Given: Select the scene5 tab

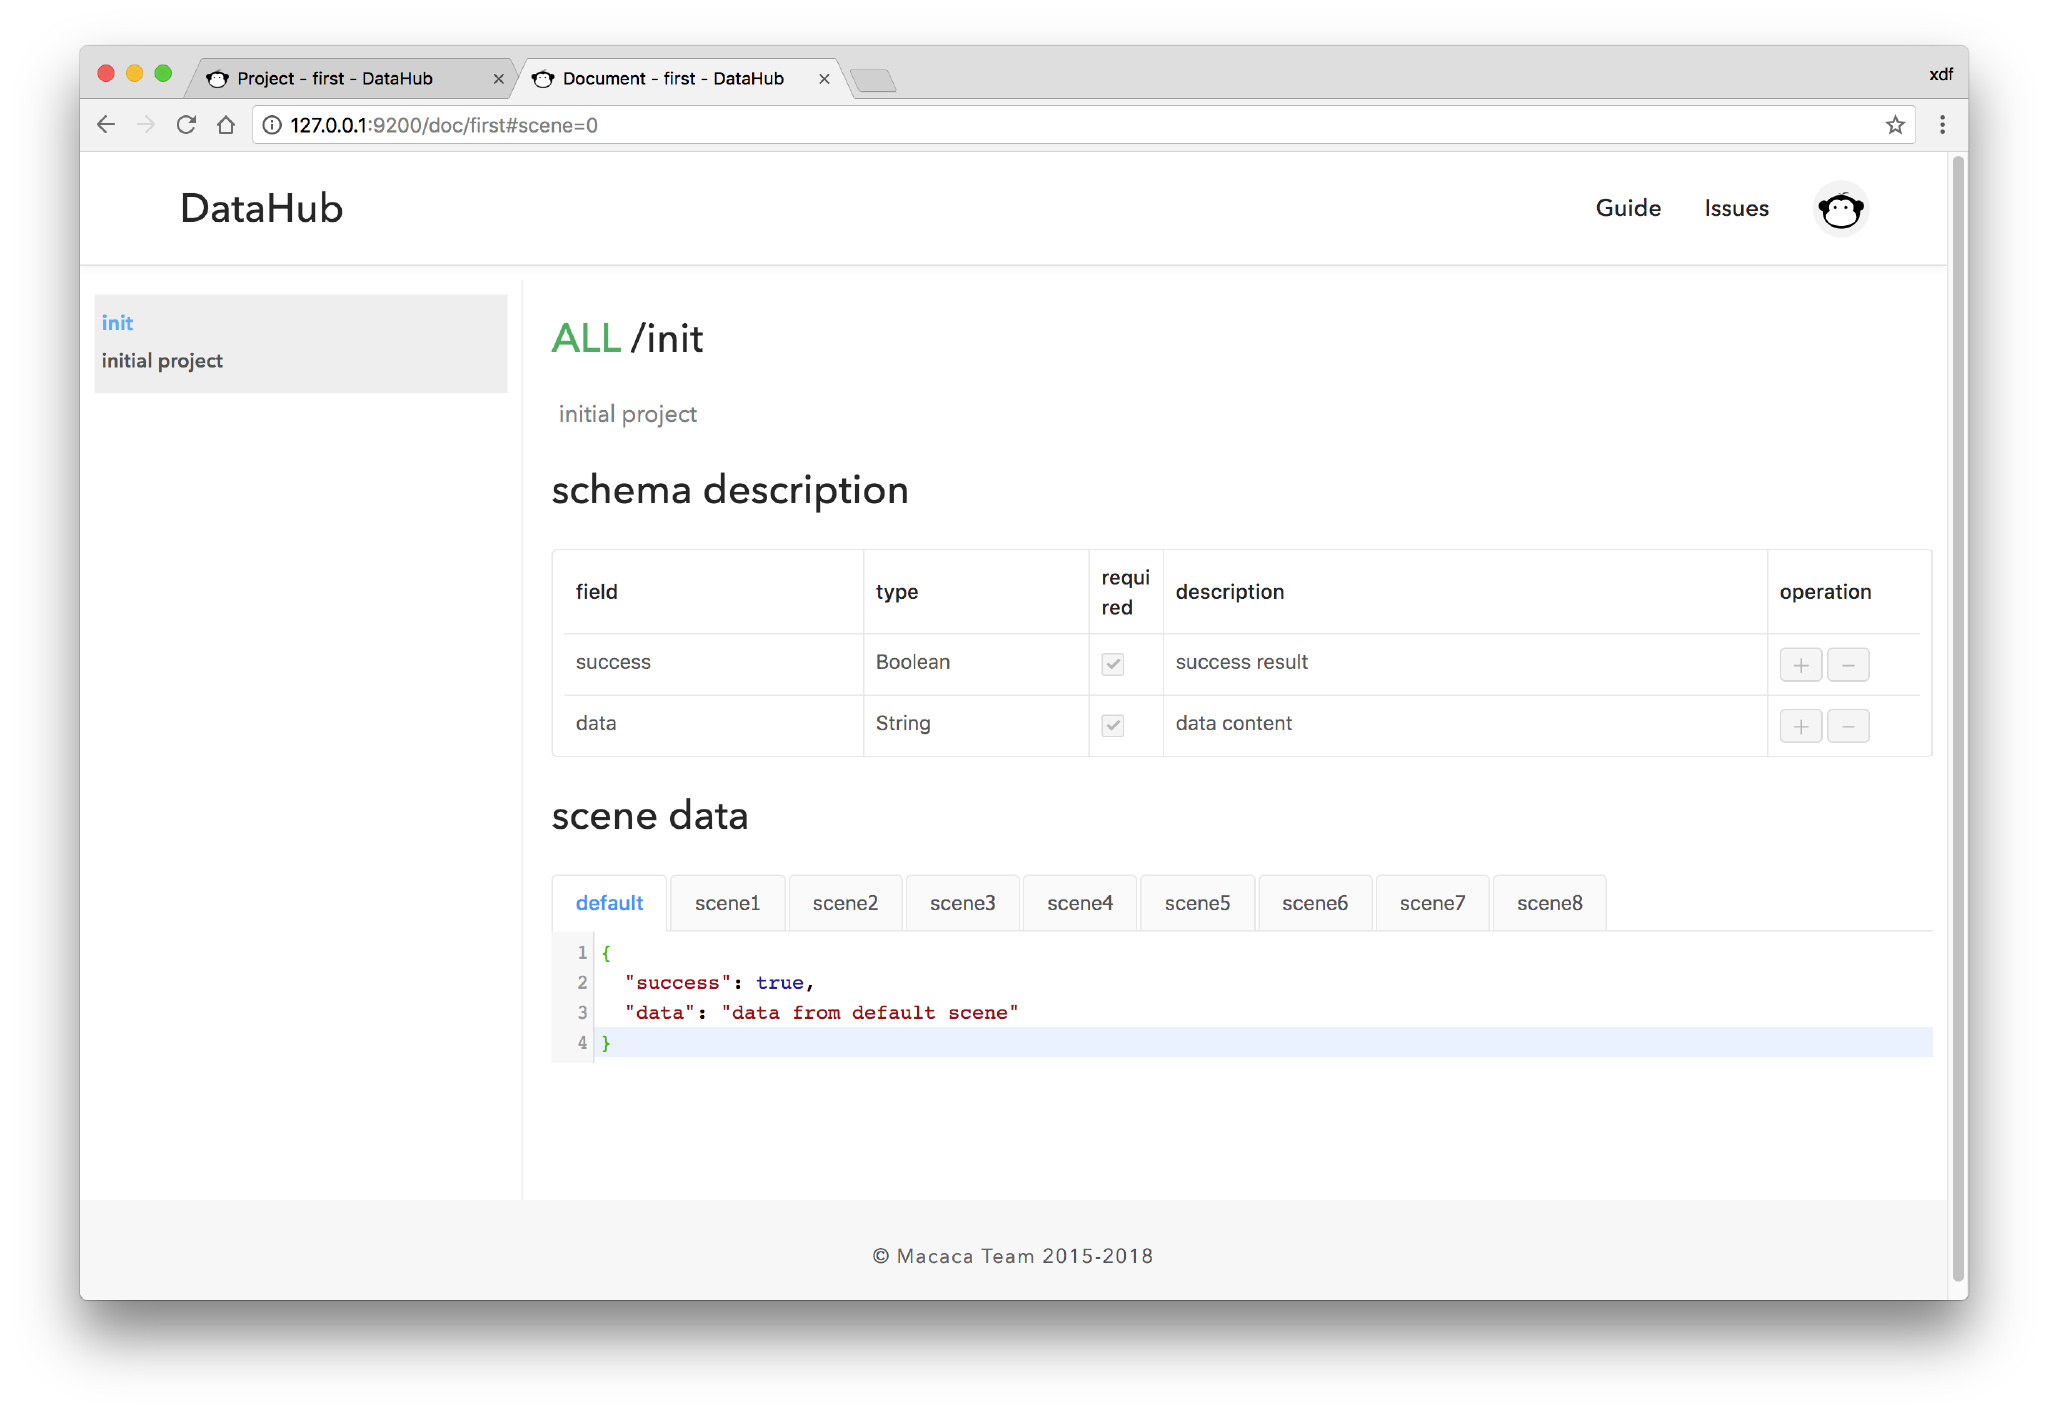Looking at the screenshot, I should pos(1197,903).
